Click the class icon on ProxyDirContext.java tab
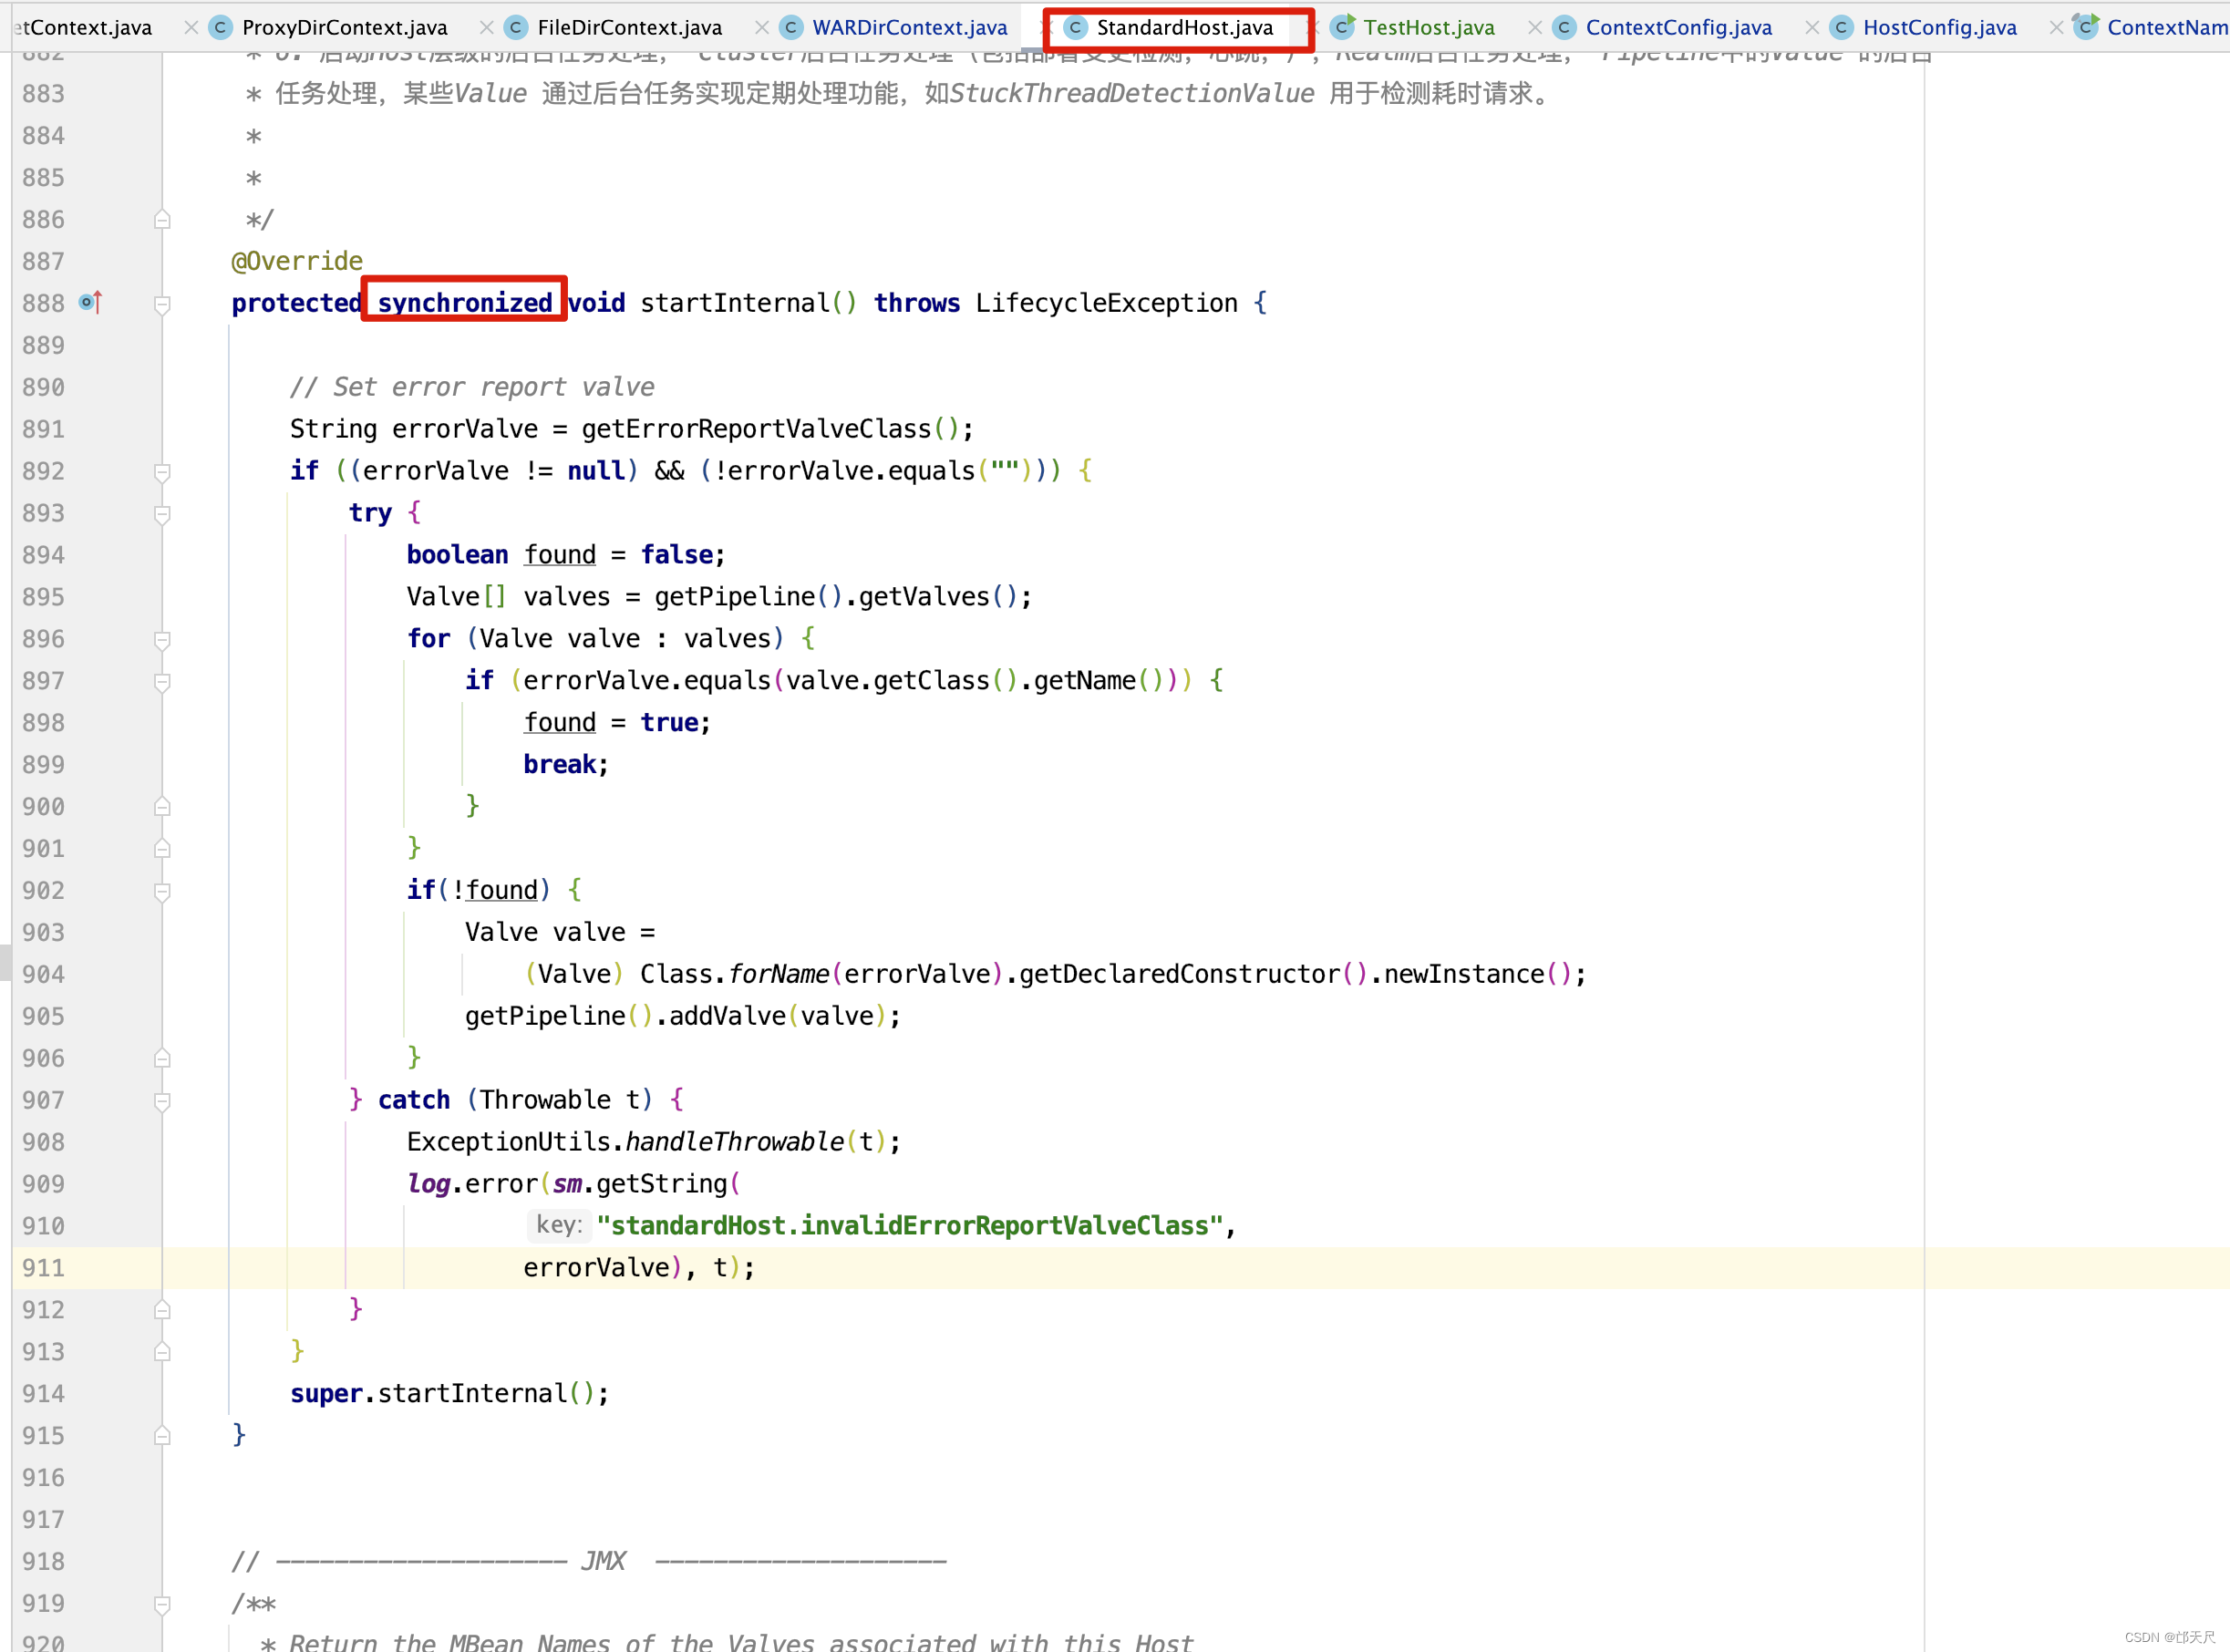Image resolution: width=2230 pixels, height=1652 pixels. click(221, 28)
